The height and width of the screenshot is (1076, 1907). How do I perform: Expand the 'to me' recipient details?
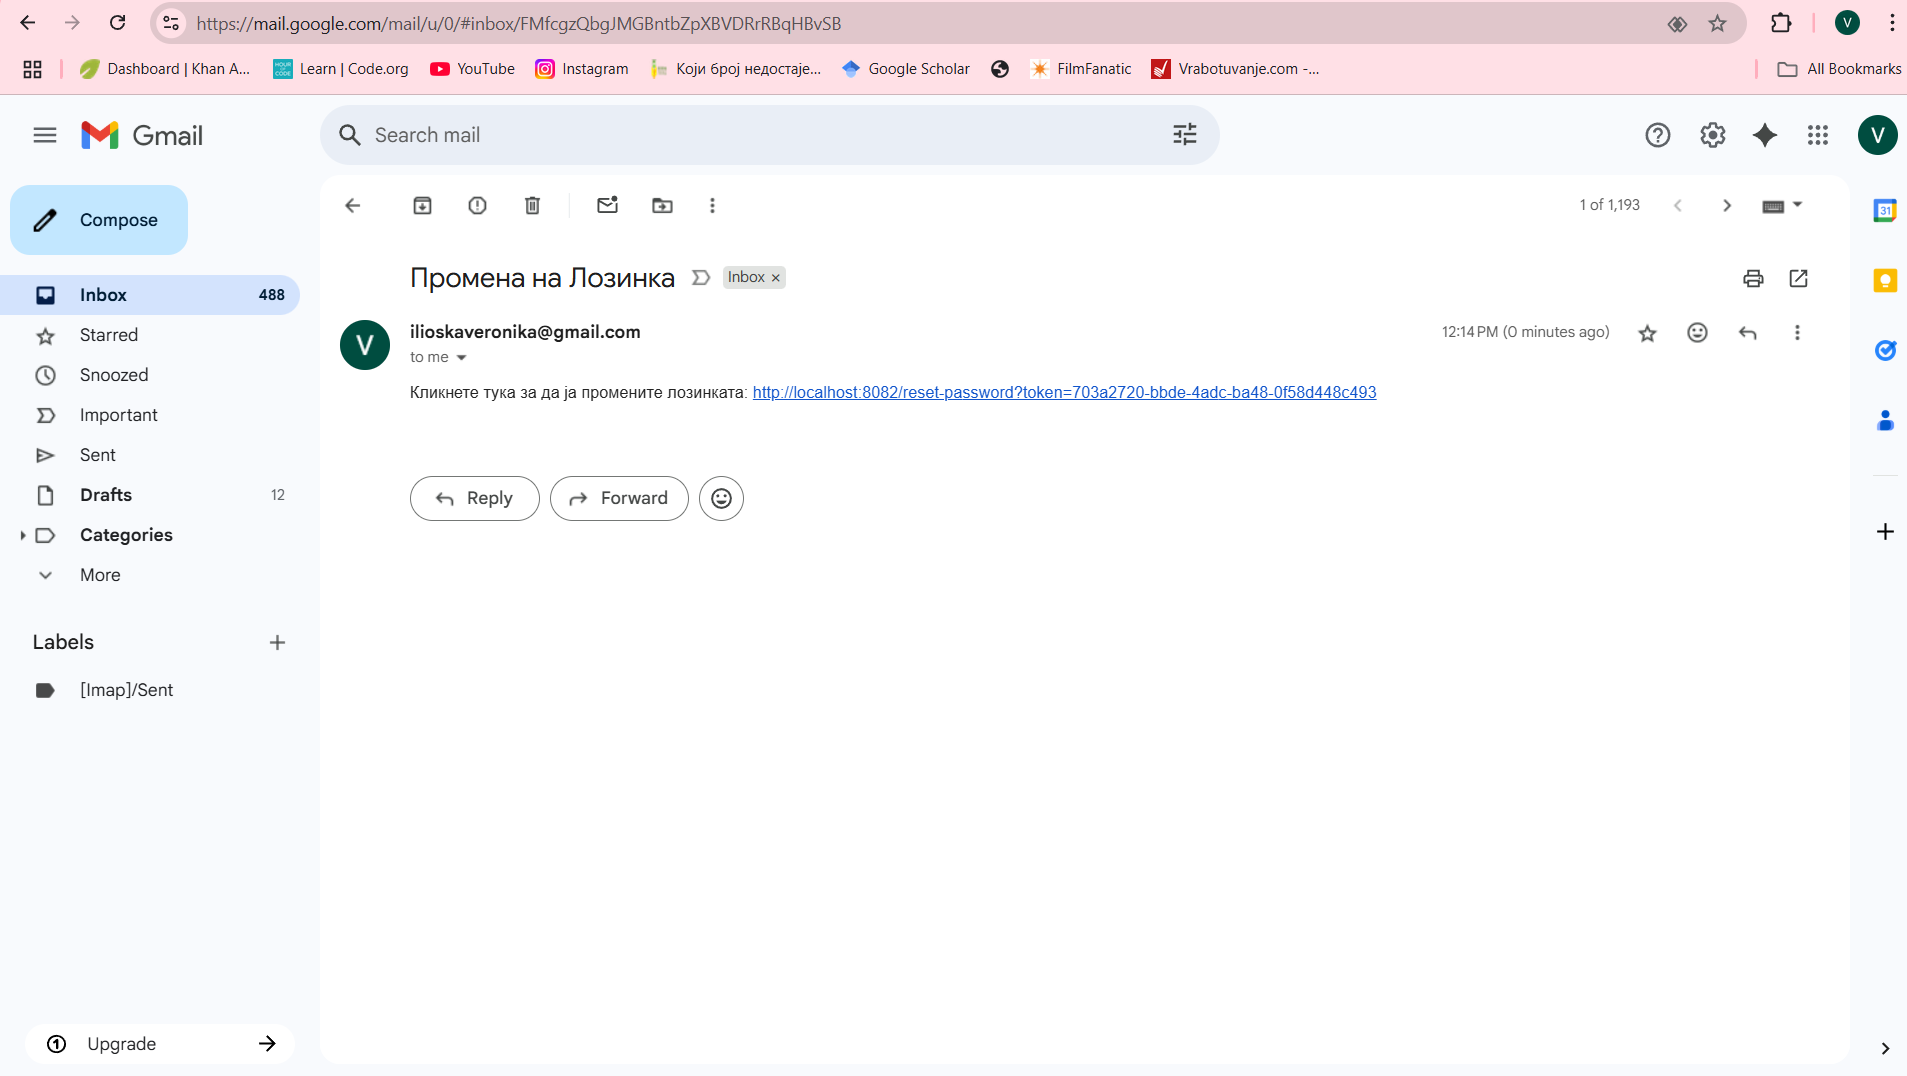tap(461, 358)
